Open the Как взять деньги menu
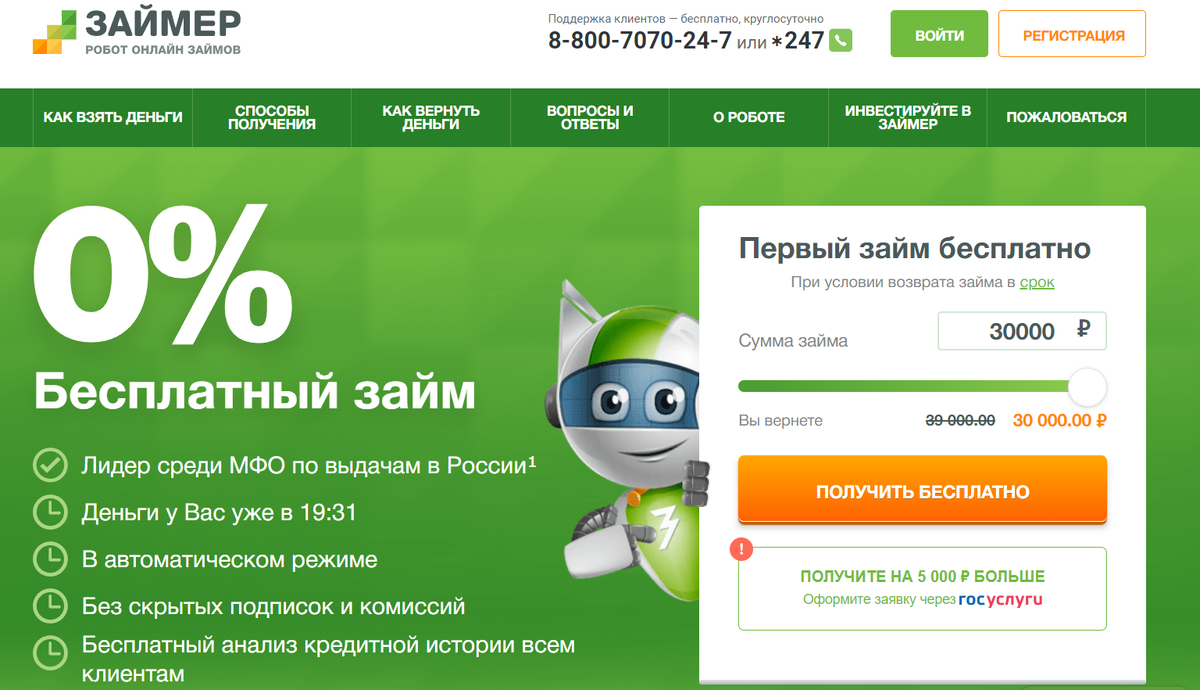Image resolution: width=1200 pixels, height=690 pixels. [x=113, y=117]
